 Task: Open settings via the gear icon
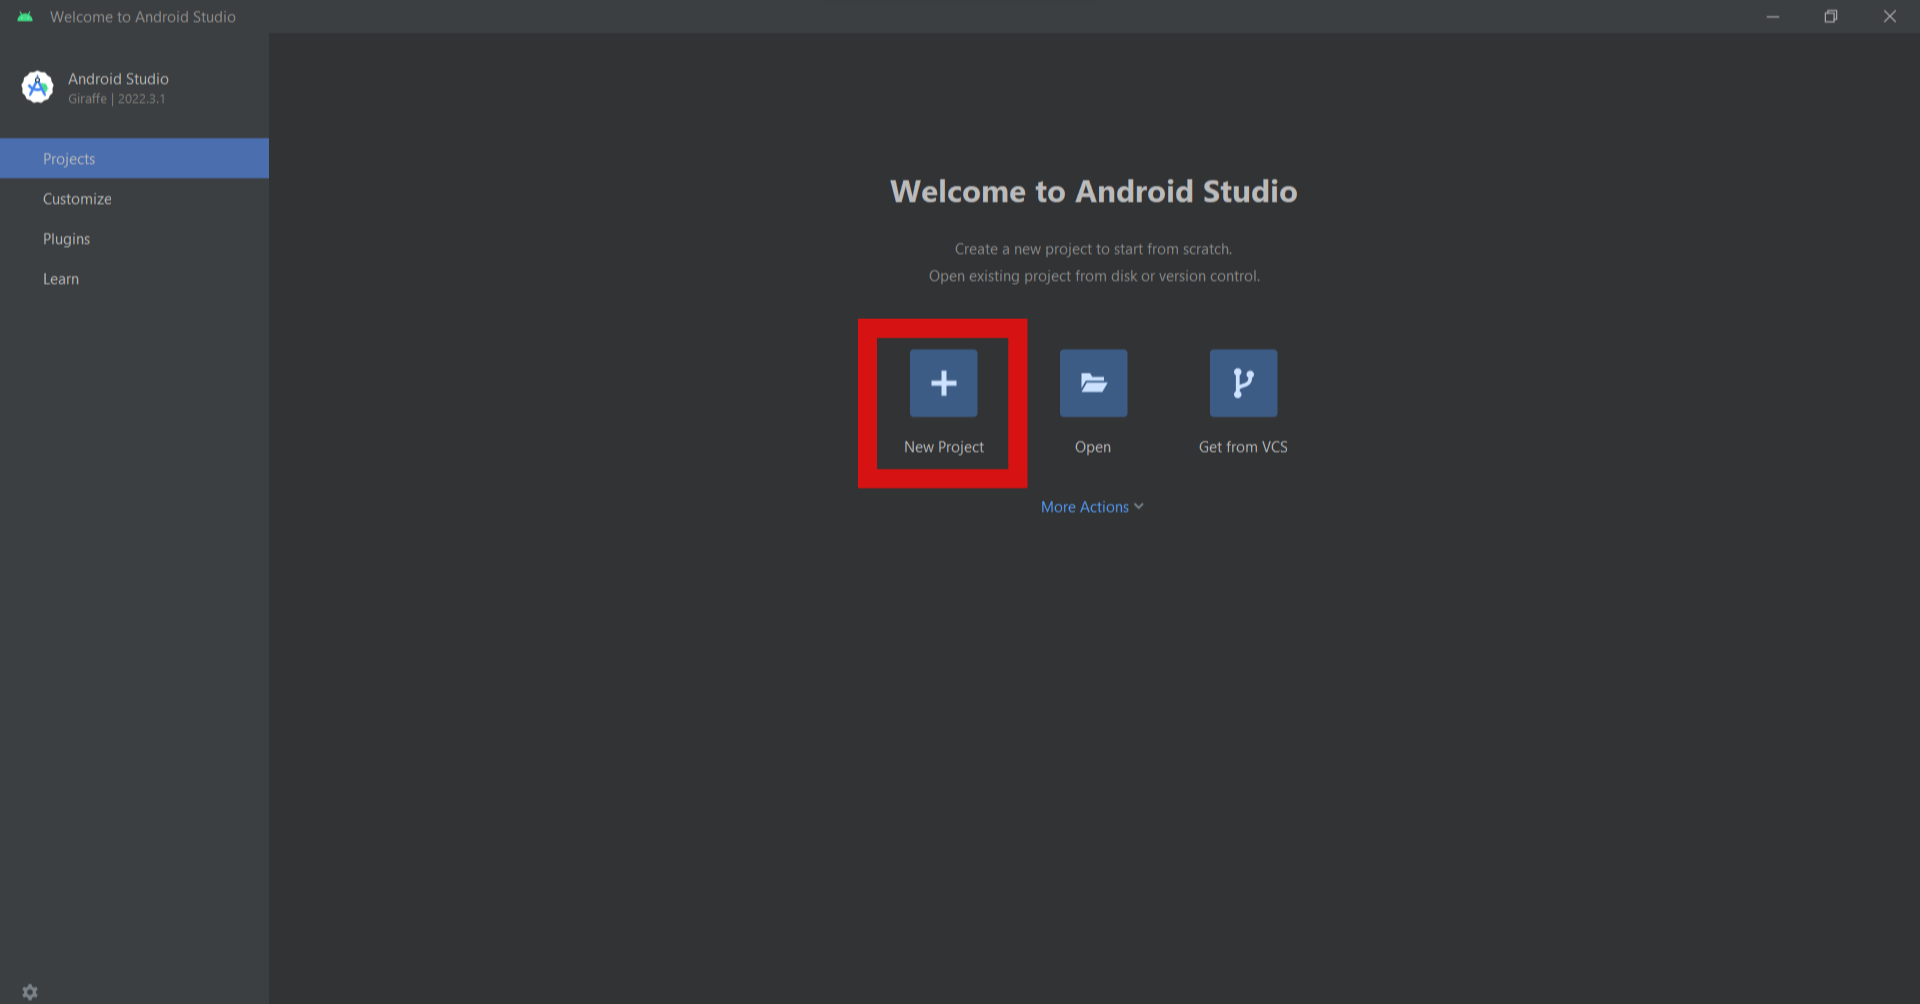(30, 992)
